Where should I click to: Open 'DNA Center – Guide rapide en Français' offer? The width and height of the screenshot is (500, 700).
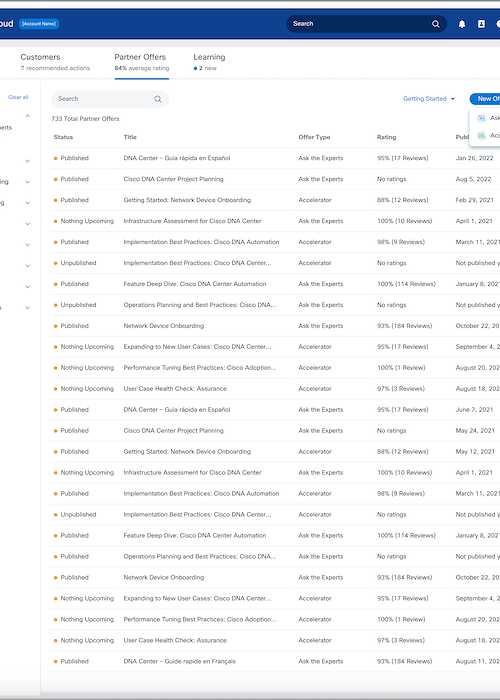point(179,661)
